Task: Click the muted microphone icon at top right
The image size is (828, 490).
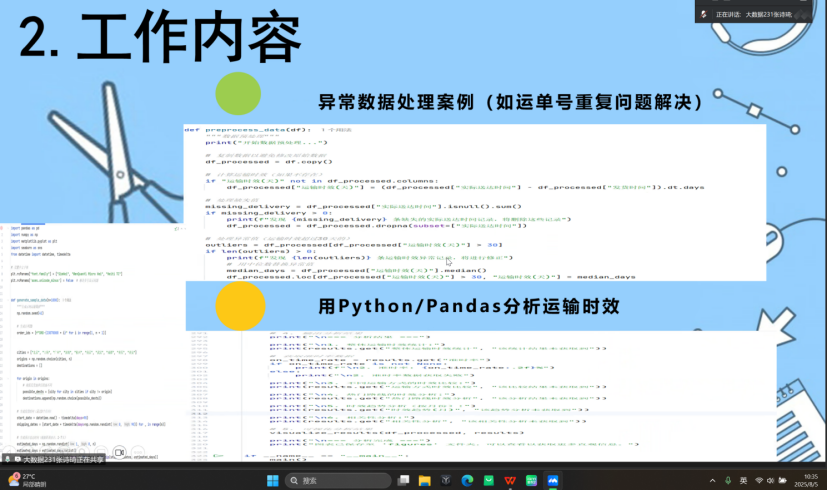Action: pyautogui.click(x=704, y=14)
